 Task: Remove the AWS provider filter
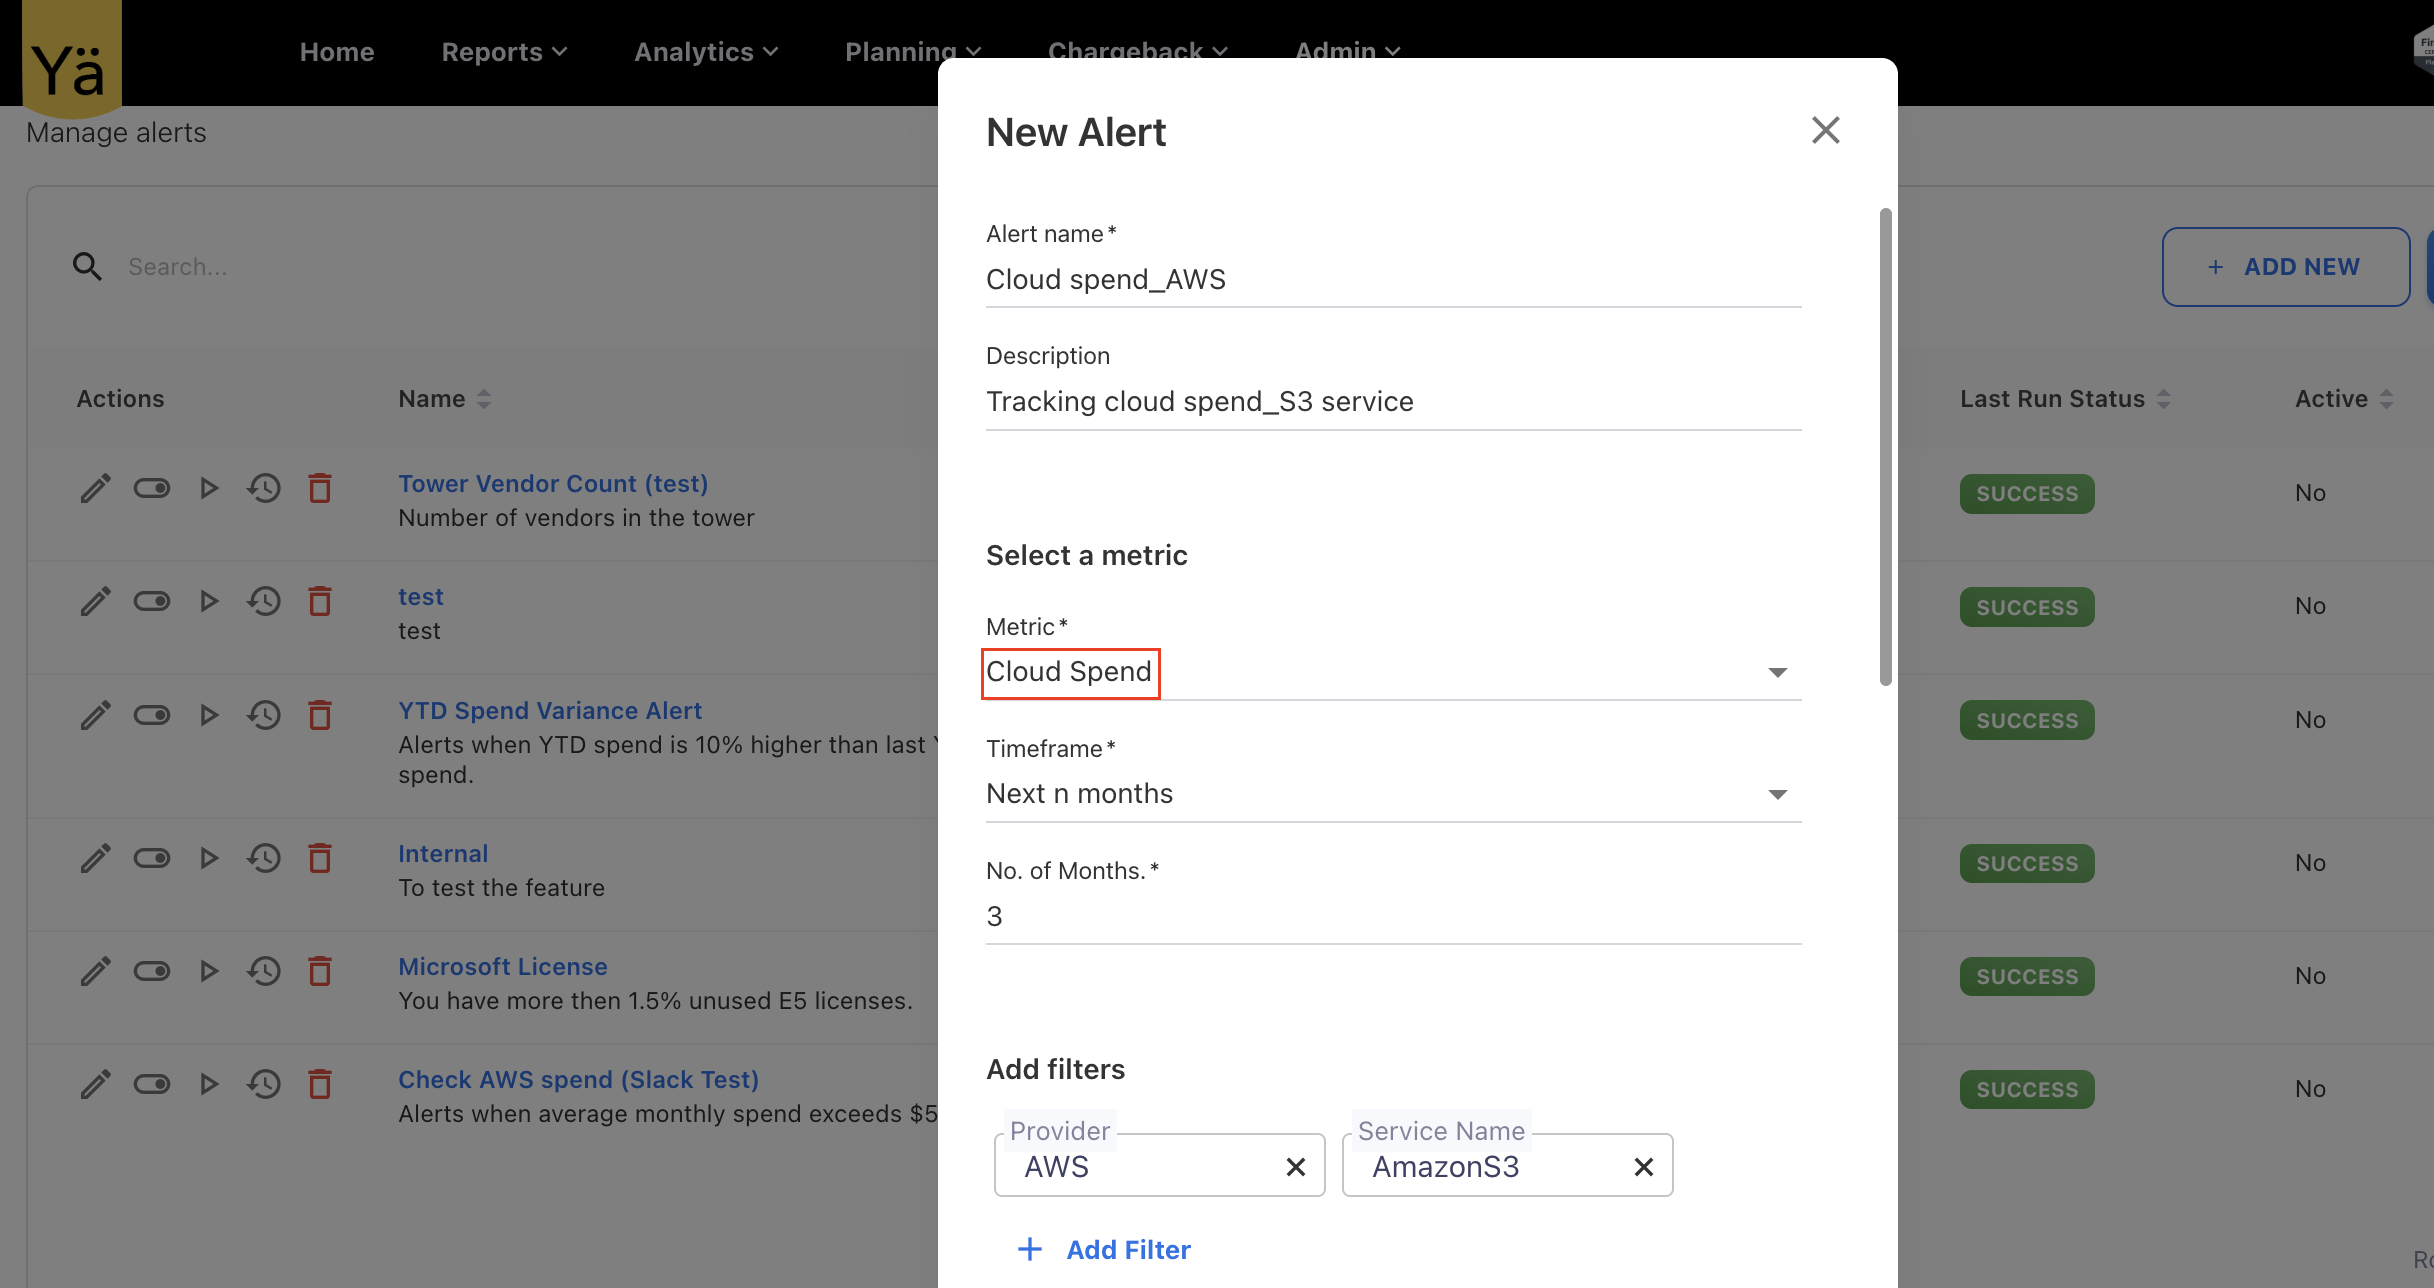(x=1295, y=1167)
